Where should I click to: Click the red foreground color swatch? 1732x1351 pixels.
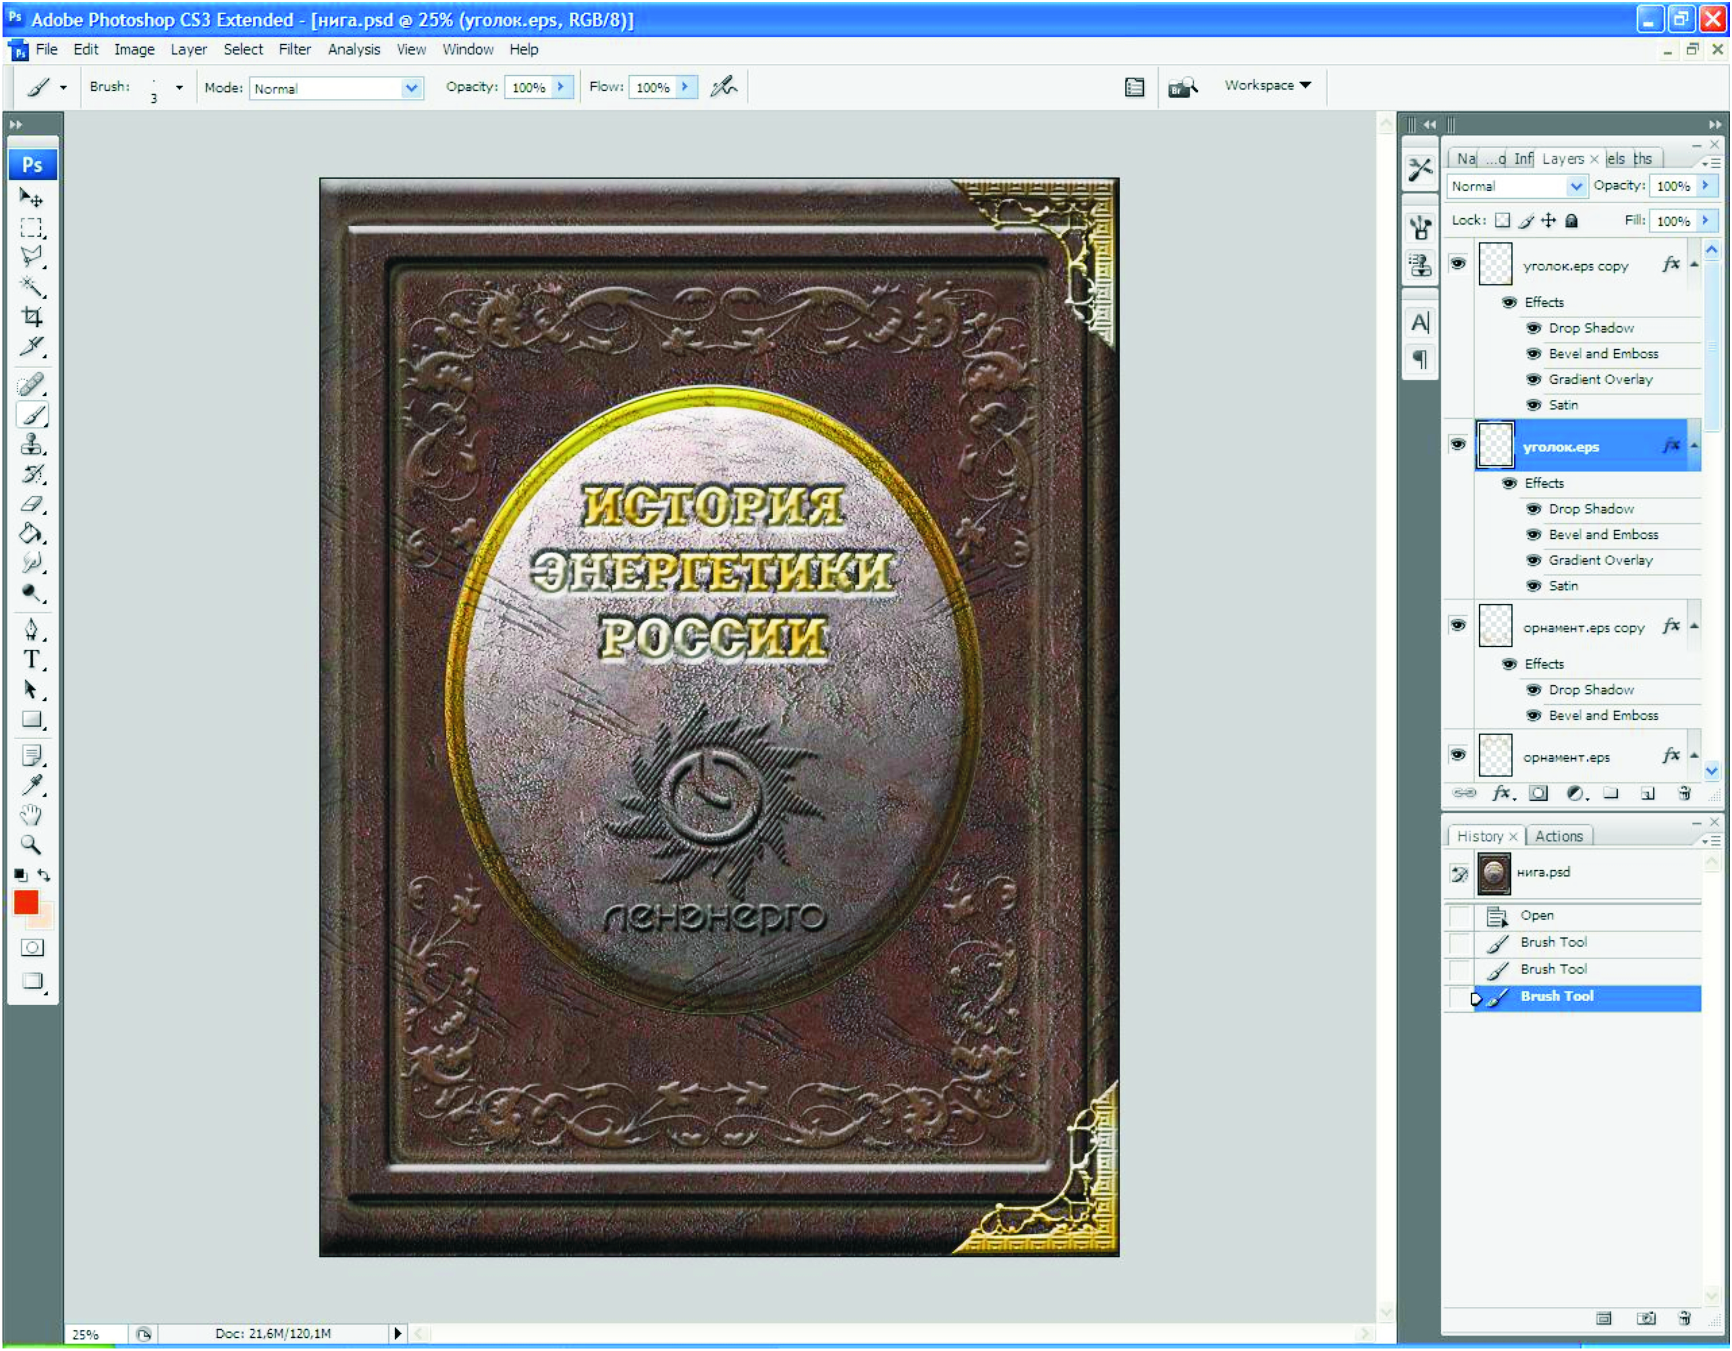pyautogui.click(x=26, y=903)
